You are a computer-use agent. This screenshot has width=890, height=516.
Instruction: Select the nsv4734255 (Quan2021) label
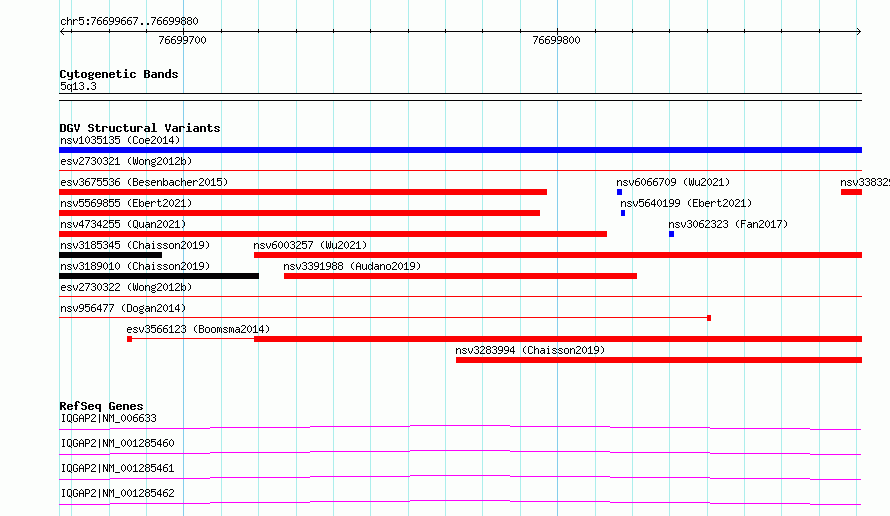[x=123, y=224]
